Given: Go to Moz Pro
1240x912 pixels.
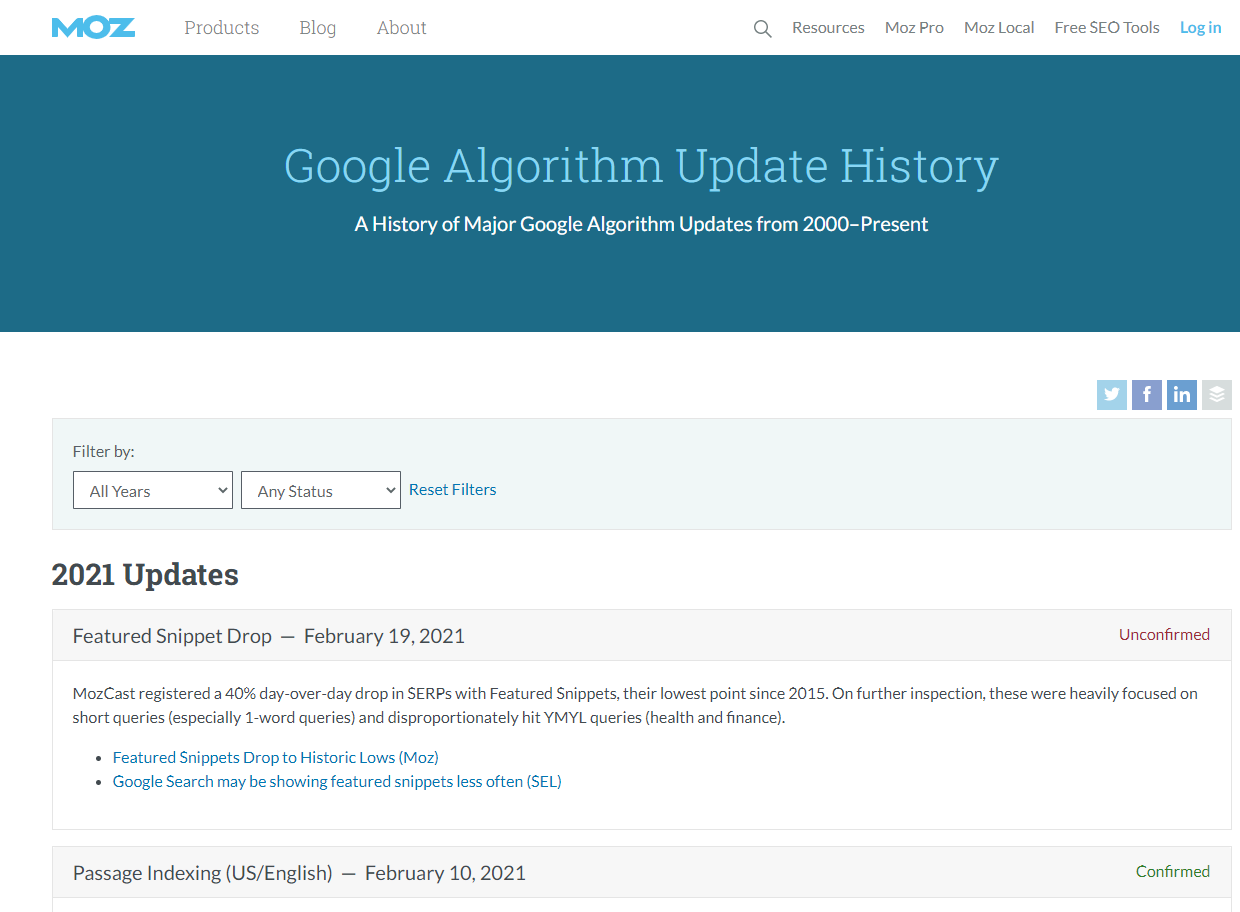Looking at the screenshot, I should point(914,28).
